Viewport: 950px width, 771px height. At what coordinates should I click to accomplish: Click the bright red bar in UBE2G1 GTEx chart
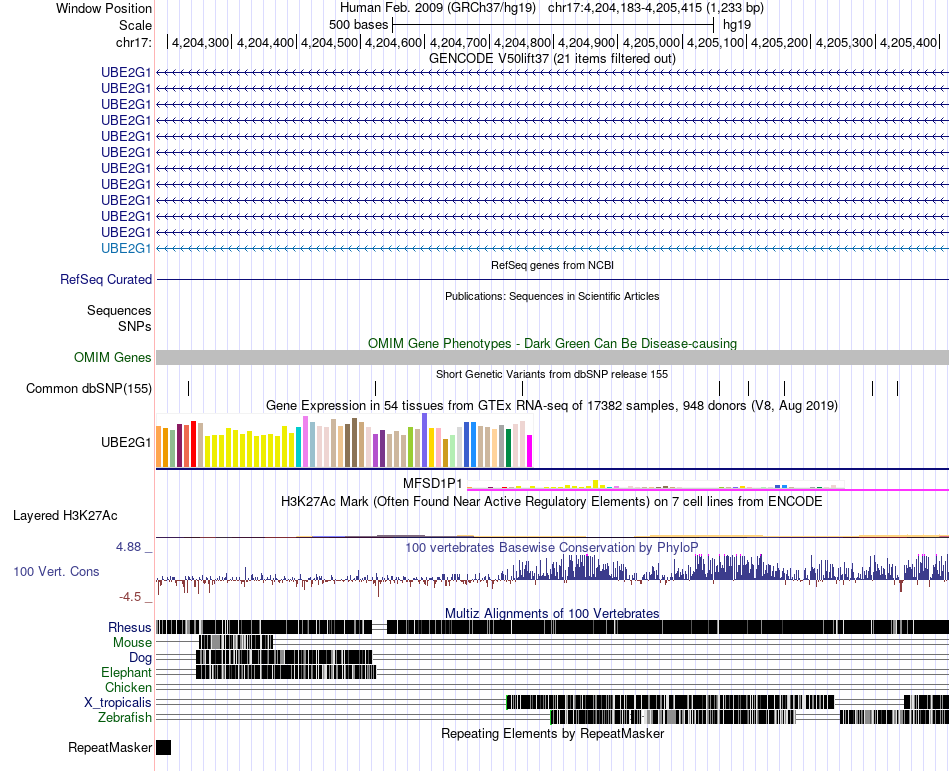[193, 444]
